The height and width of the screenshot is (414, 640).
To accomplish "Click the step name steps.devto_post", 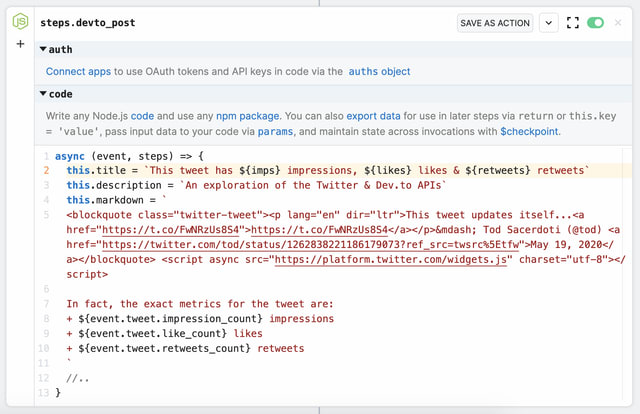I will pos(88,23).
